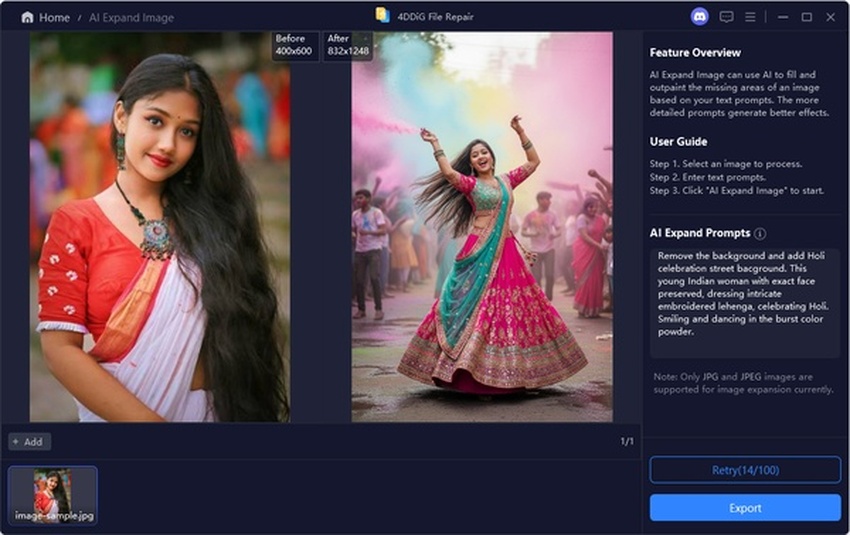Click the Before 400x600 label
The width and height of the screenshot is (850, 535).
coord(294,45)
